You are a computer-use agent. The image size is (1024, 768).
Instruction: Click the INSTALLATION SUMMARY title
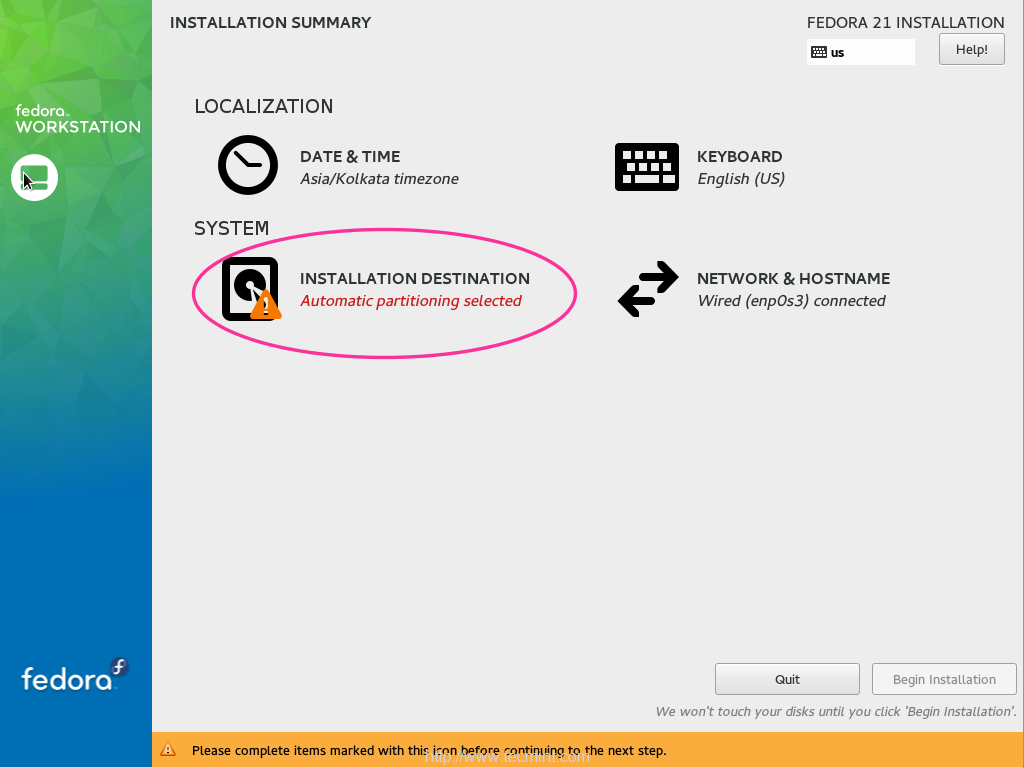click(270, 23)
